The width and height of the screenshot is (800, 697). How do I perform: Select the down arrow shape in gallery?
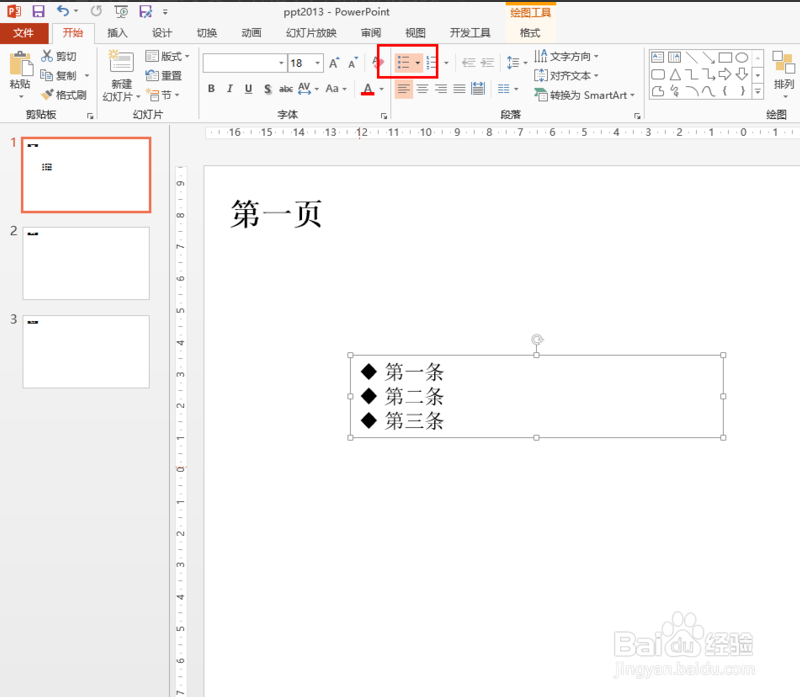742,74
